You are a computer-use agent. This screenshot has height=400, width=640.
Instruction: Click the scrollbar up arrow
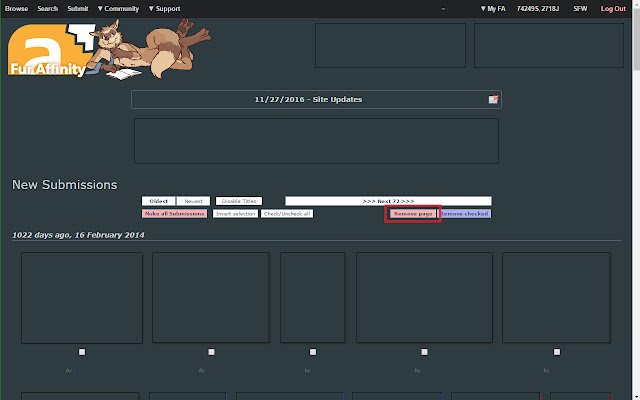(636, 5)
